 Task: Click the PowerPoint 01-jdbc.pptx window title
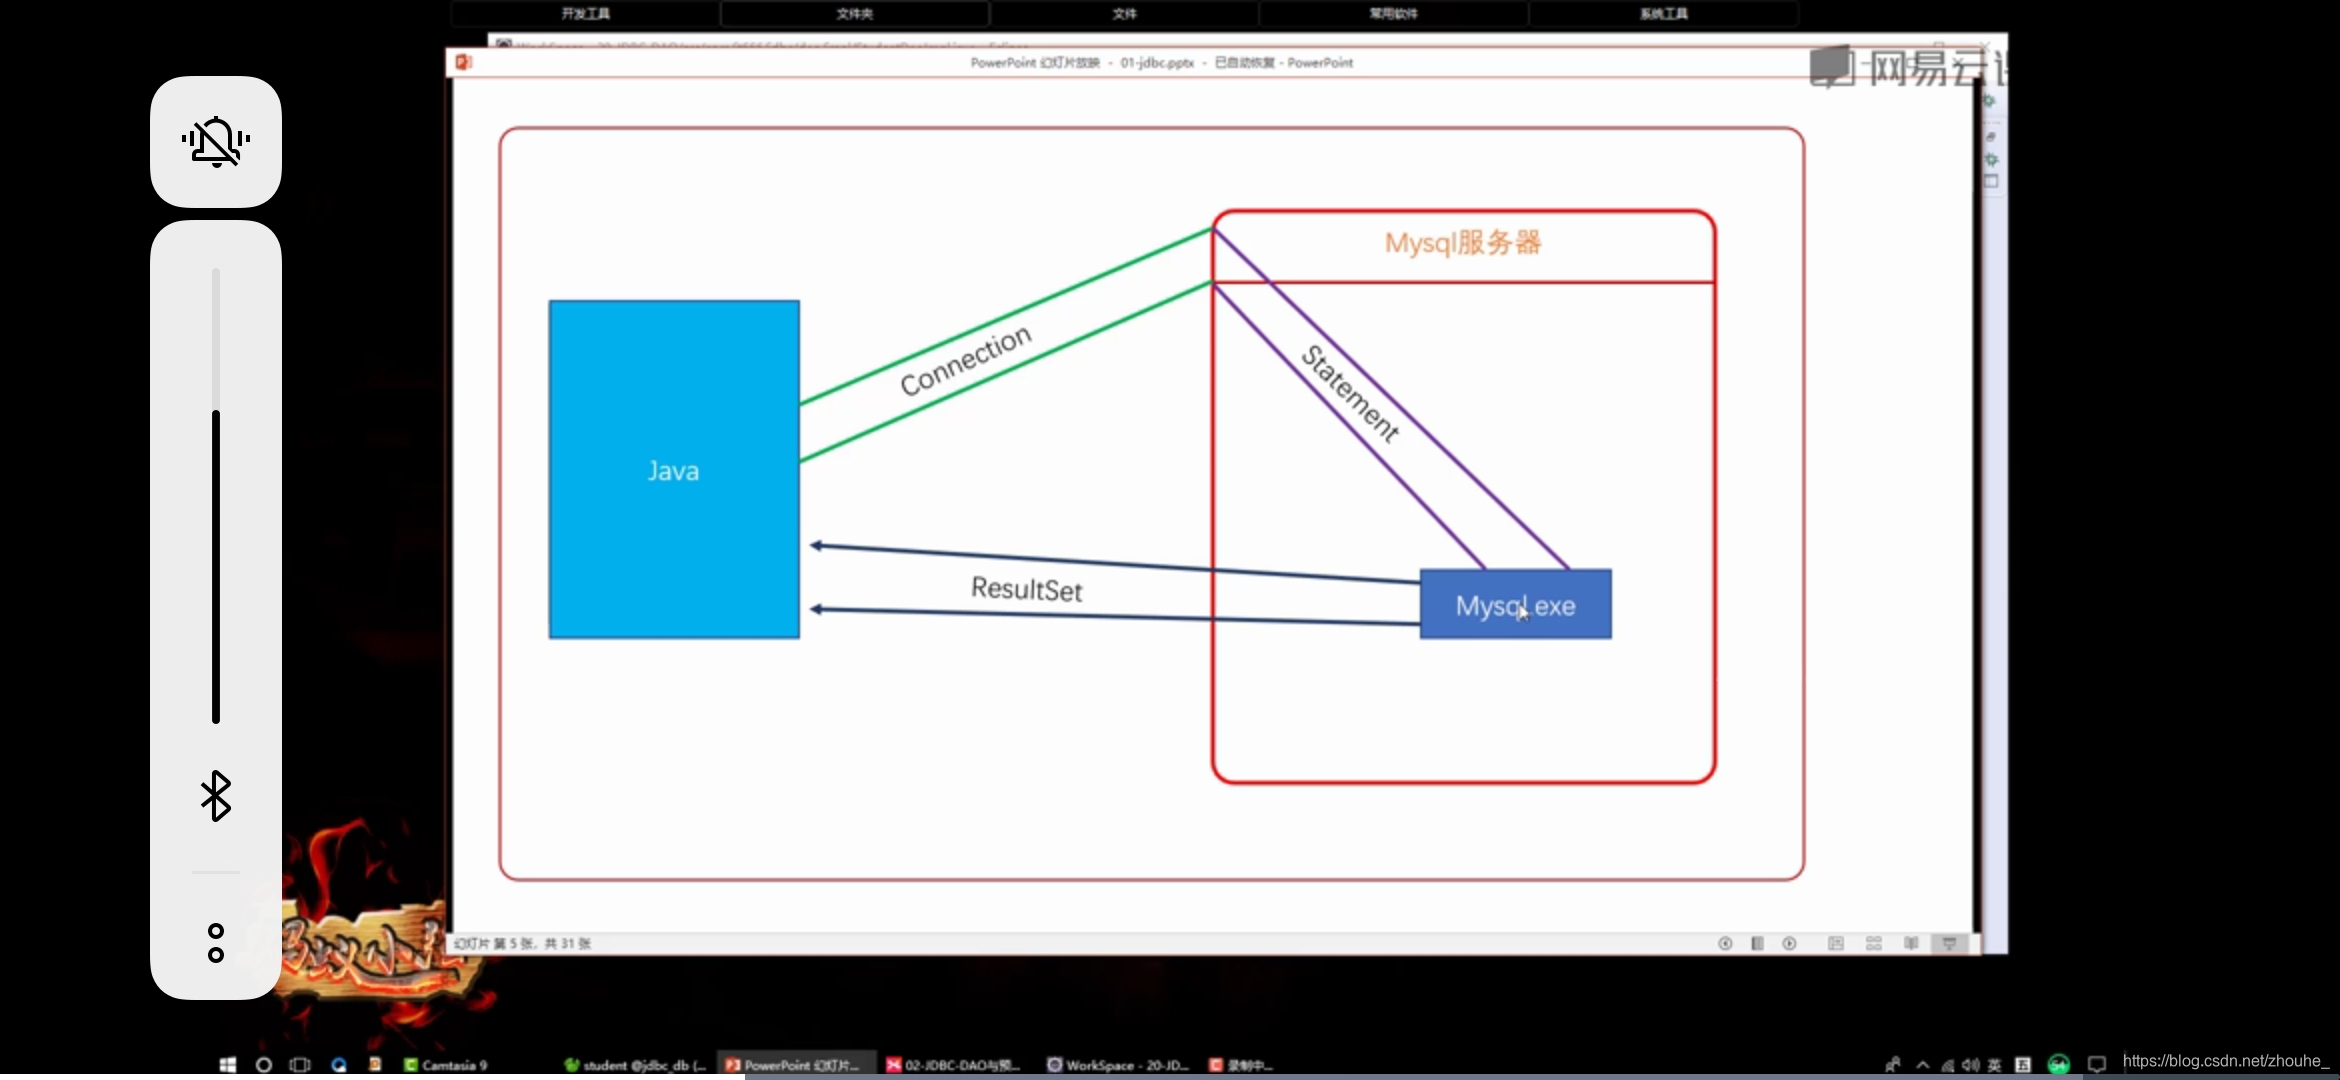point(1161,62)
